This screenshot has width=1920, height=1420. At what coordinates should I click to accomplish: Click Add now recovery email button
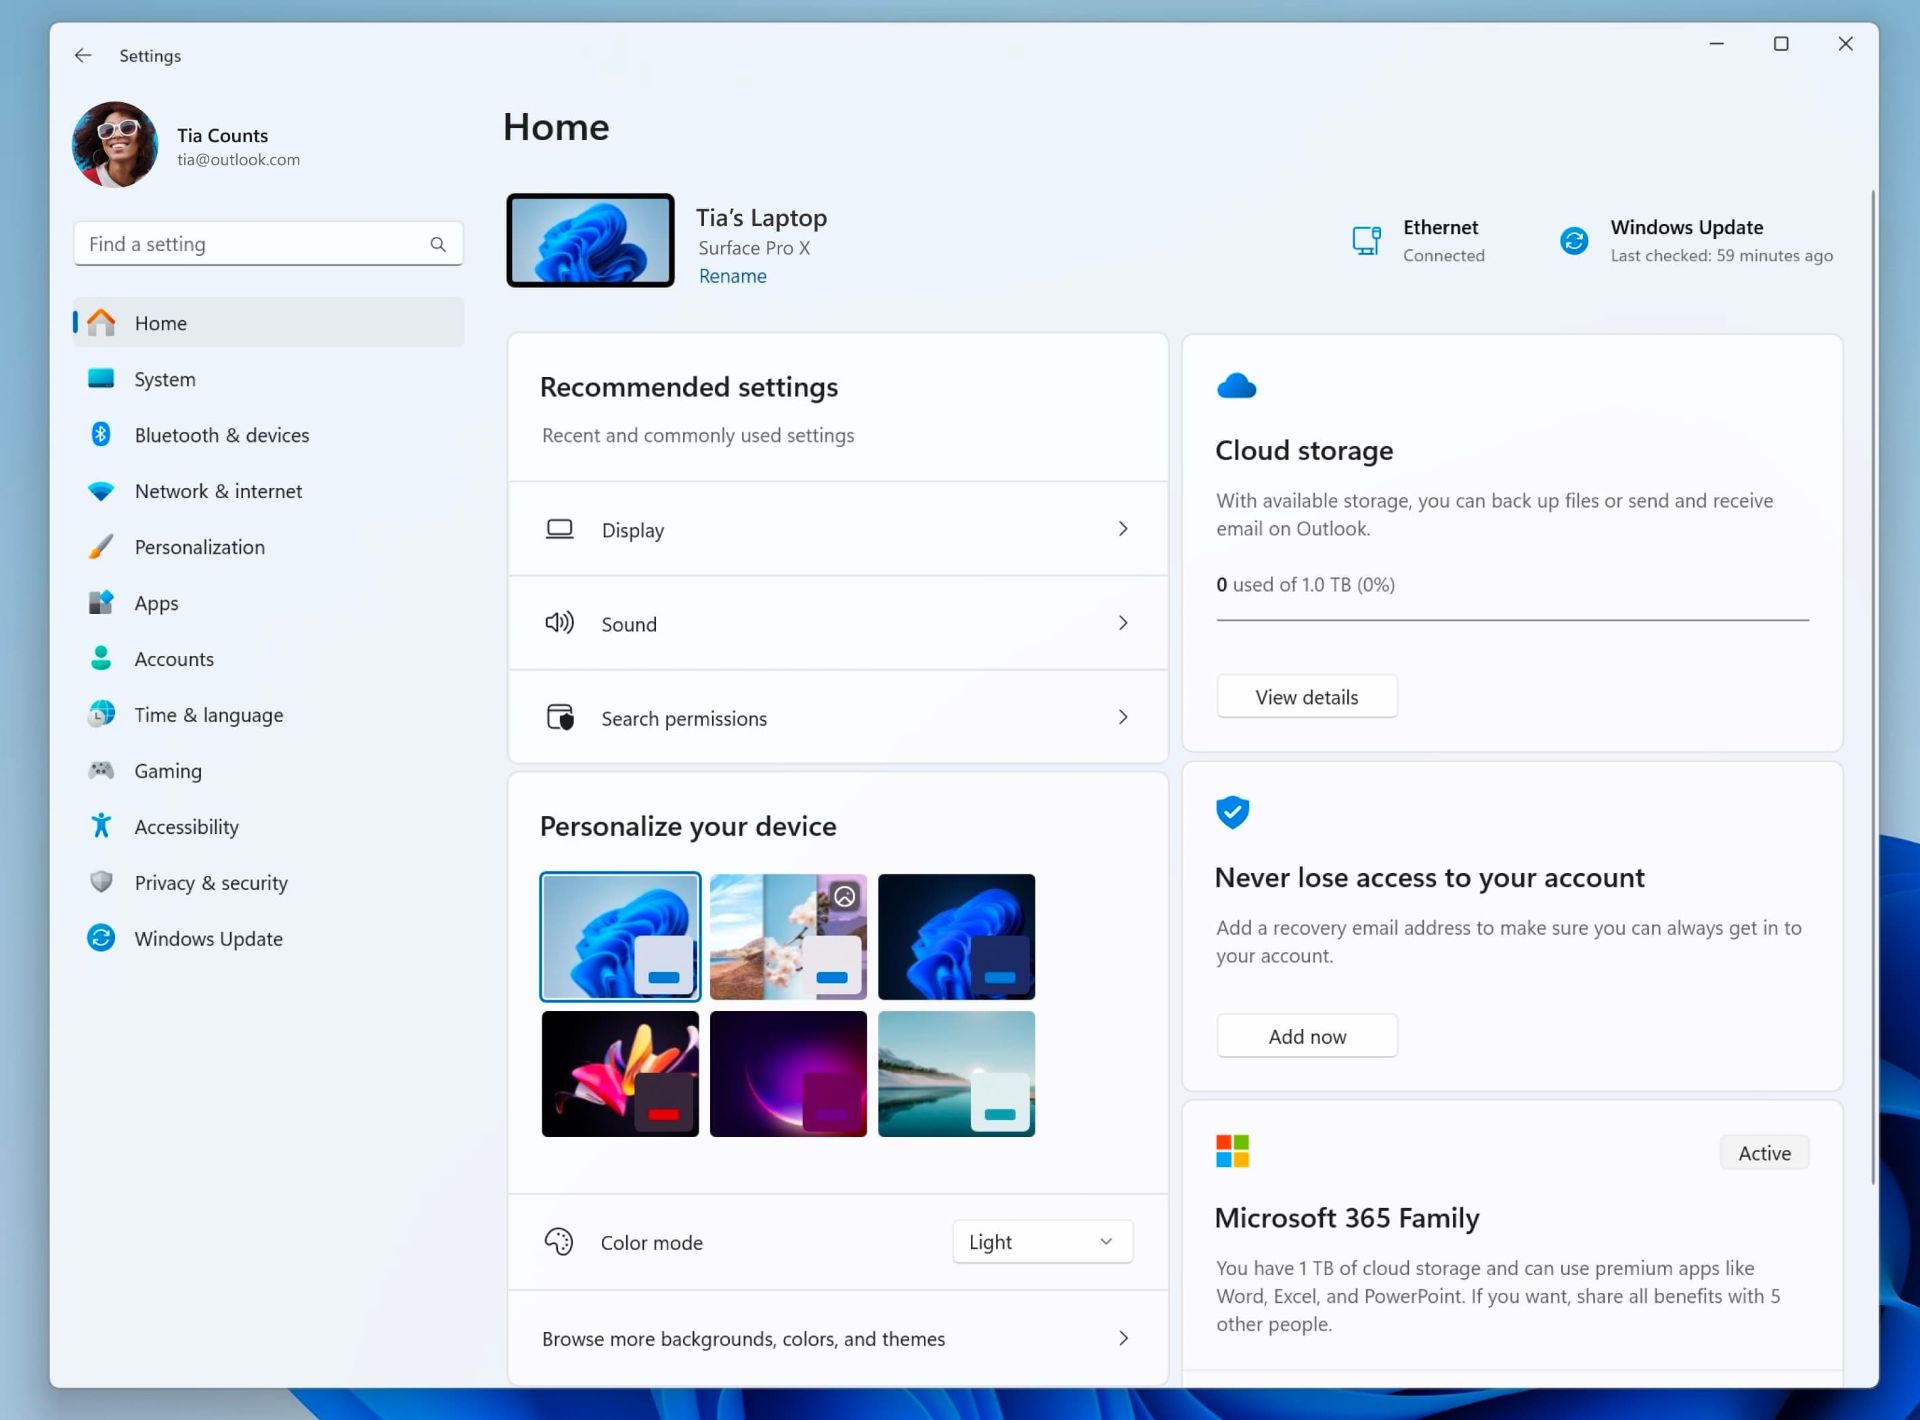pos(1305,1035)
